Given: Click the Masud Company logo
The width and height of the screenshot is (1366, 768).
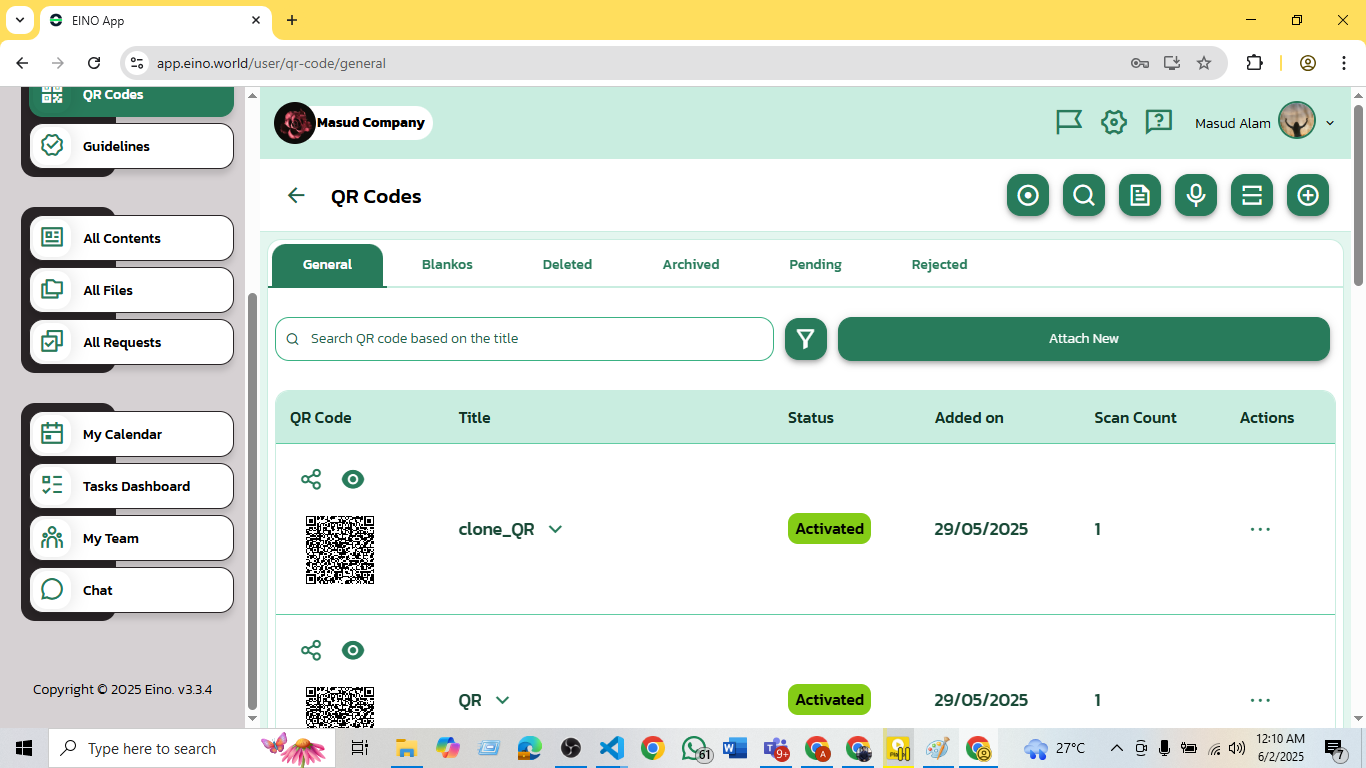Looking at the screenshot, I should [295, 123].
